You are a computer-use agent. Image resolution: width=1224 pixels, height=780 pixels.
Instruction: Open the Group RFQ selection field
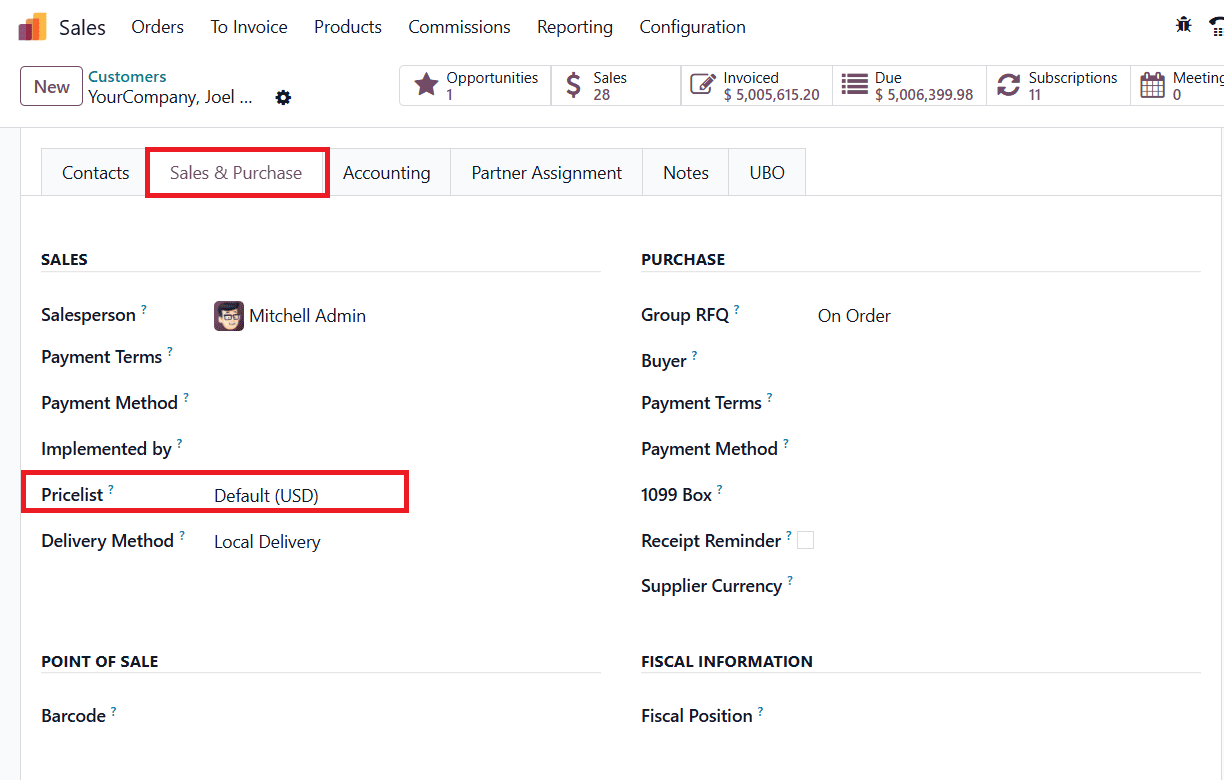click(x=854, y=315)
